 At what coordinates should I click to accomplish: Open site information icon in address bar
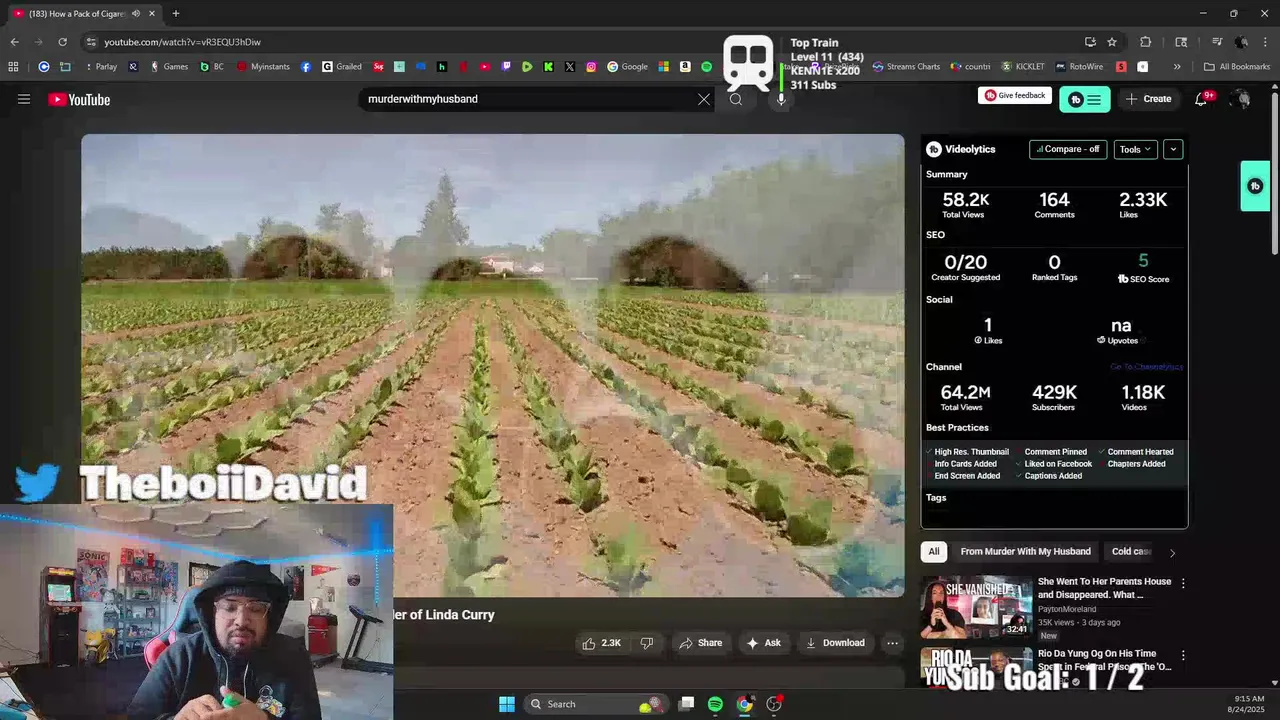(91, 42)
